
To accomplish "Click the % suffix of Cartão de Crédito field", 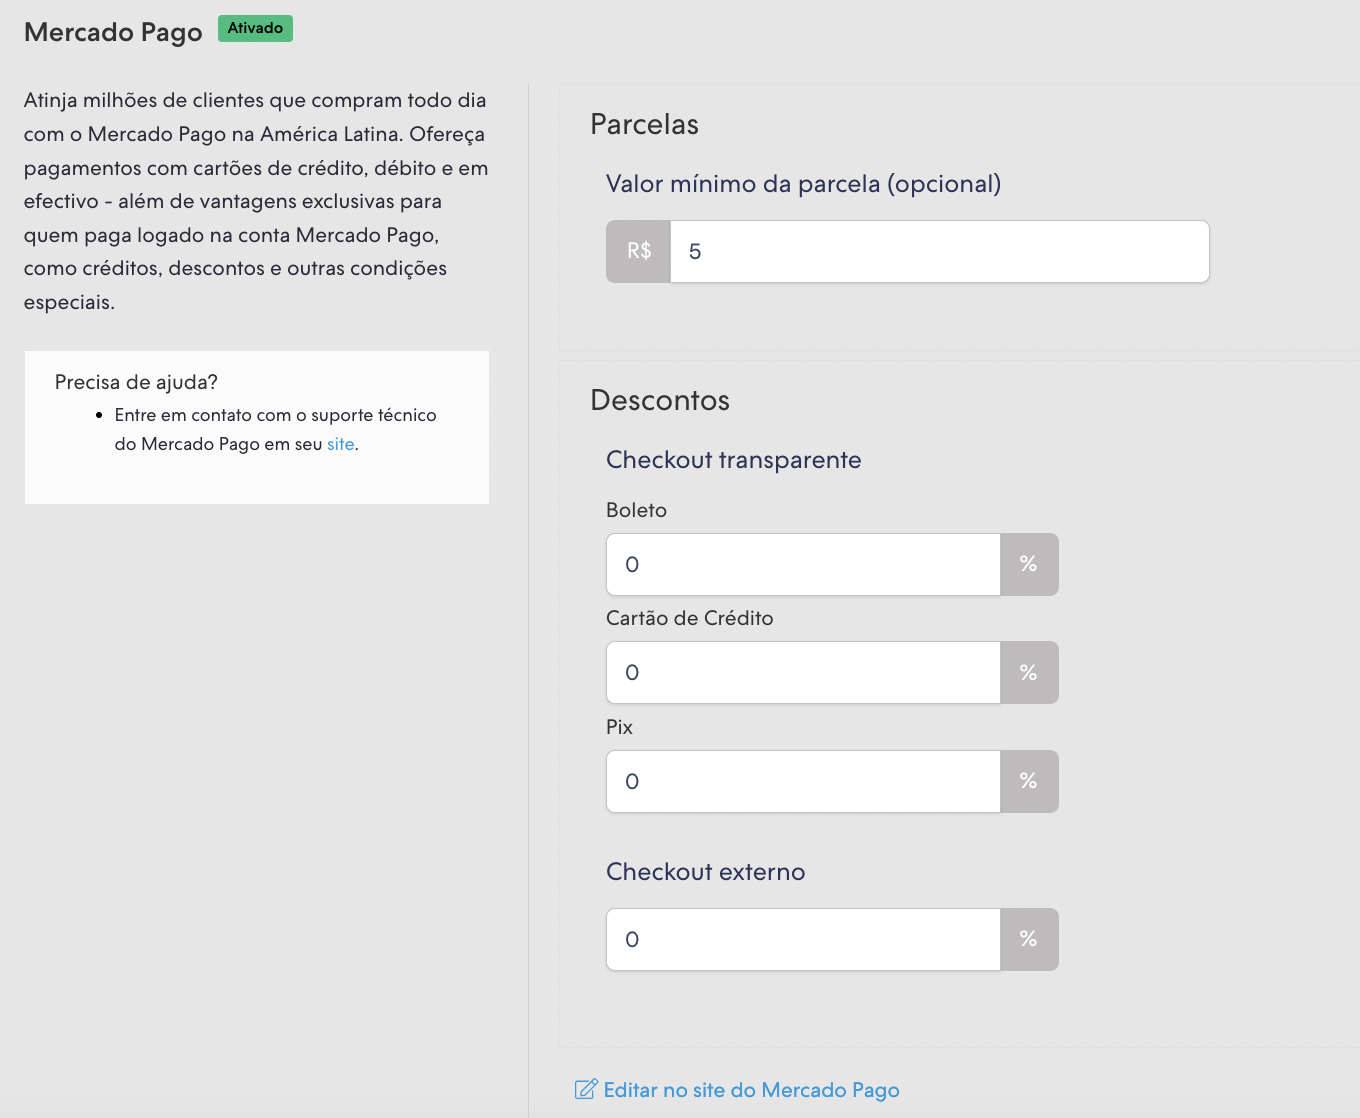I will pos(1029,672).
